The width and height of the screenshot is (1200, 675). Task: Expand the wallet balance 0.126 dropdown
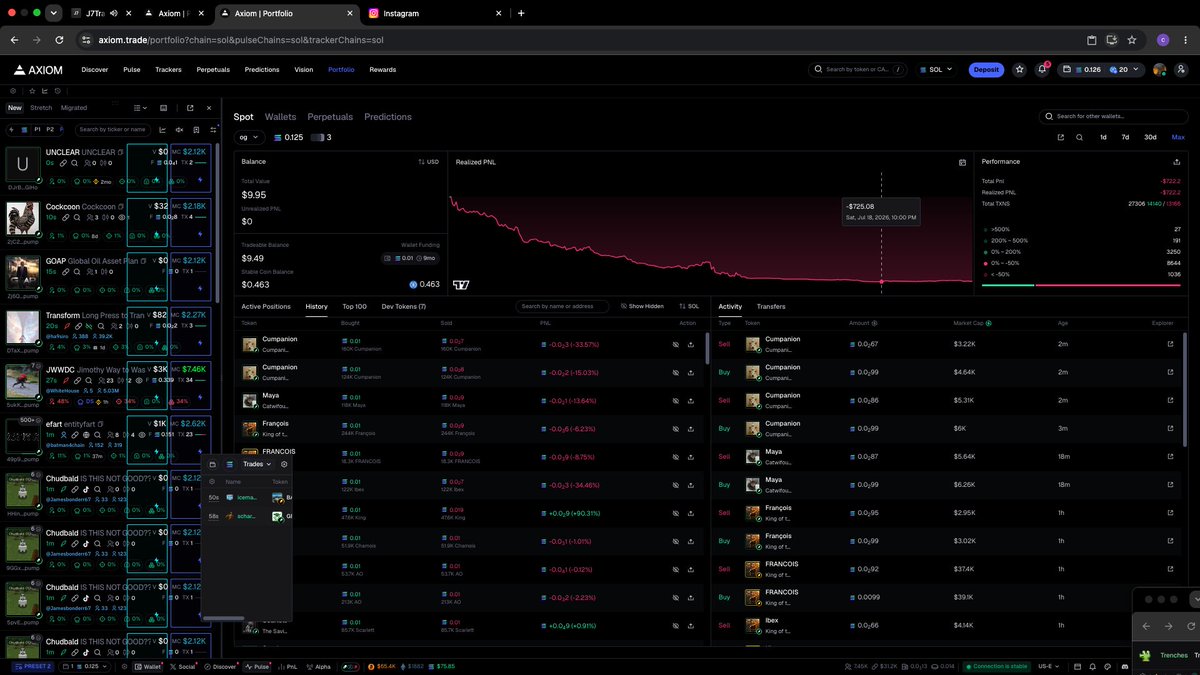(1103, 70)
